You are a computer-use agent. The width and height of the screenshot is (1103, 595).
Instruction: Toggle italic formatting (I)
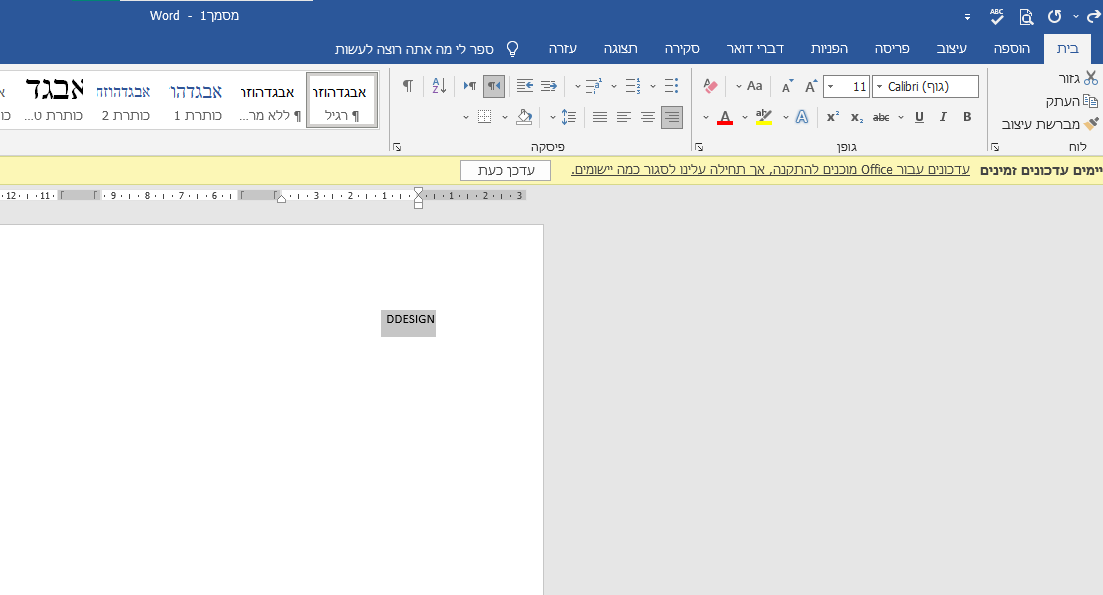tap(943, 117)
